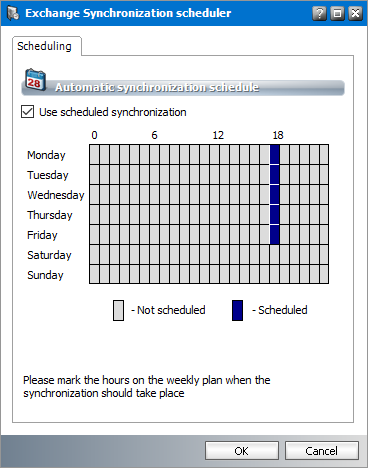Mark Tuesday hour 6 cell as scheduled

[x=155, y=175]
